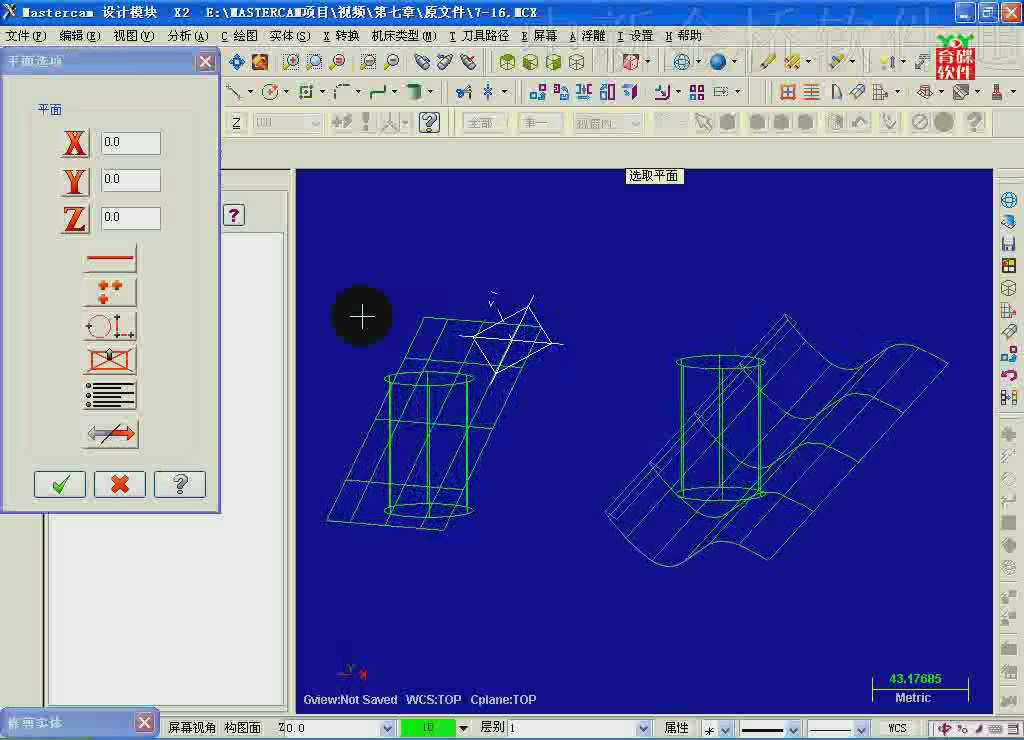The image size is (1024, 740).
Task: Flip plane direction with the arrow button
Action: point(111,433)
